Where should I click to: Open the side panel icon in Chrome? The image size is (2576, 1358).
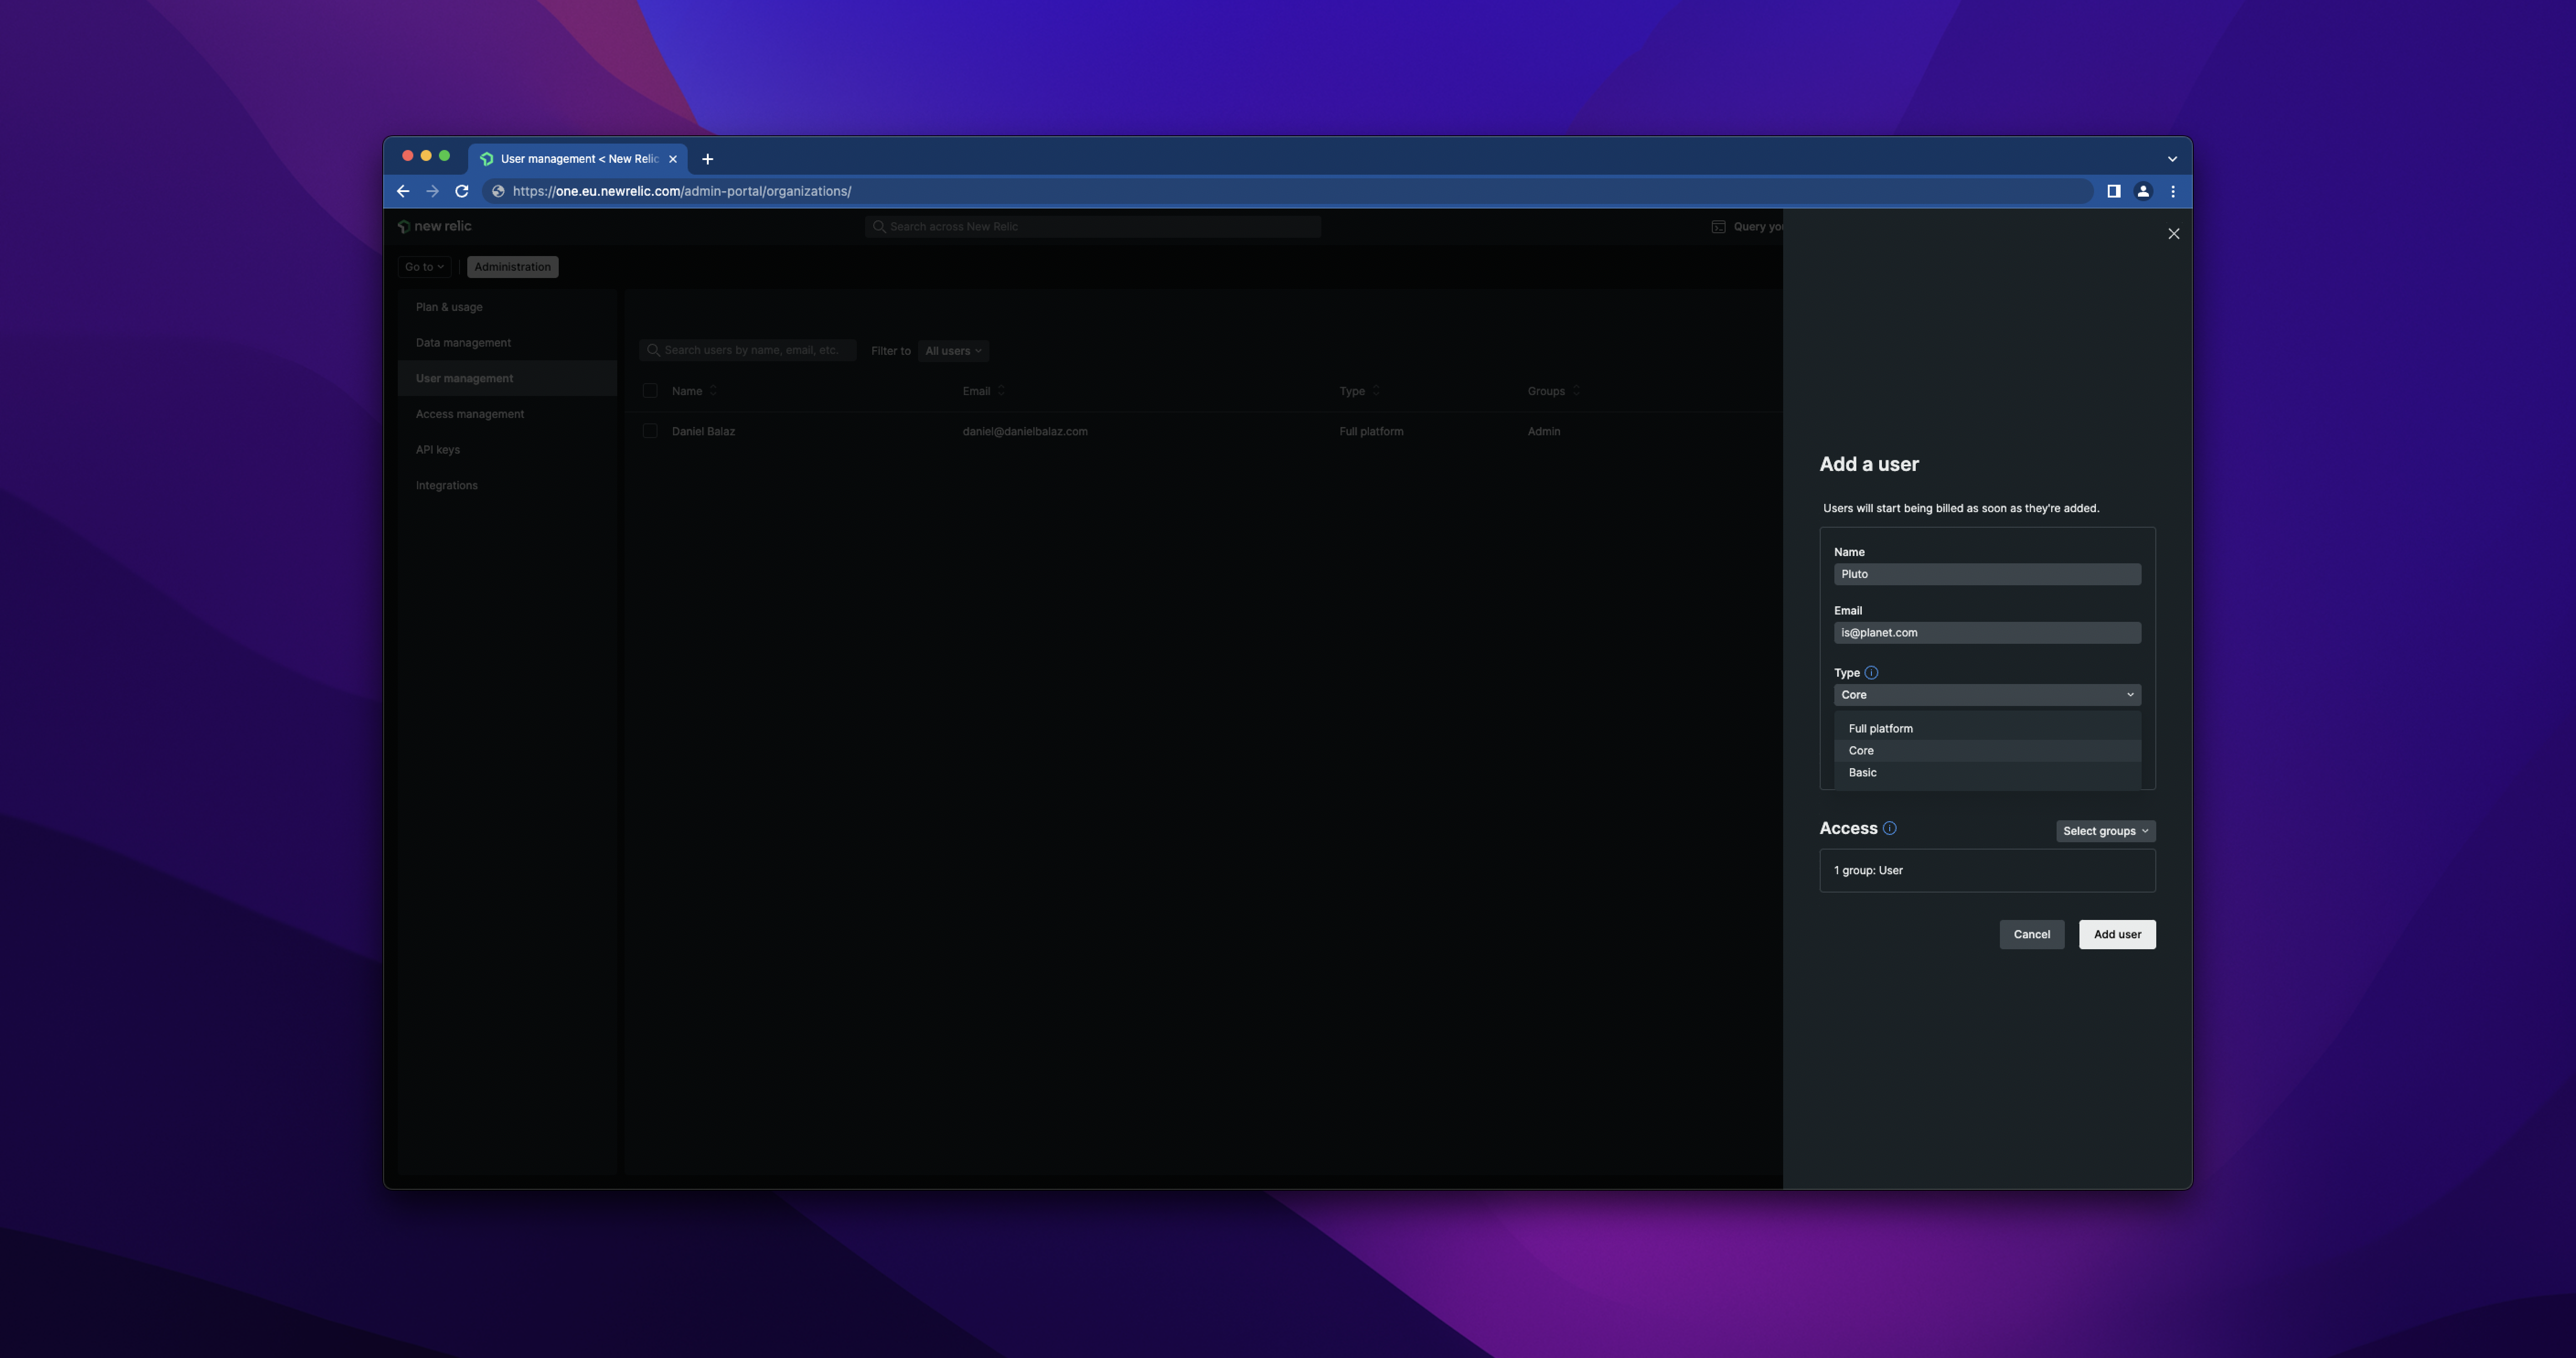tap(2114, 191)
